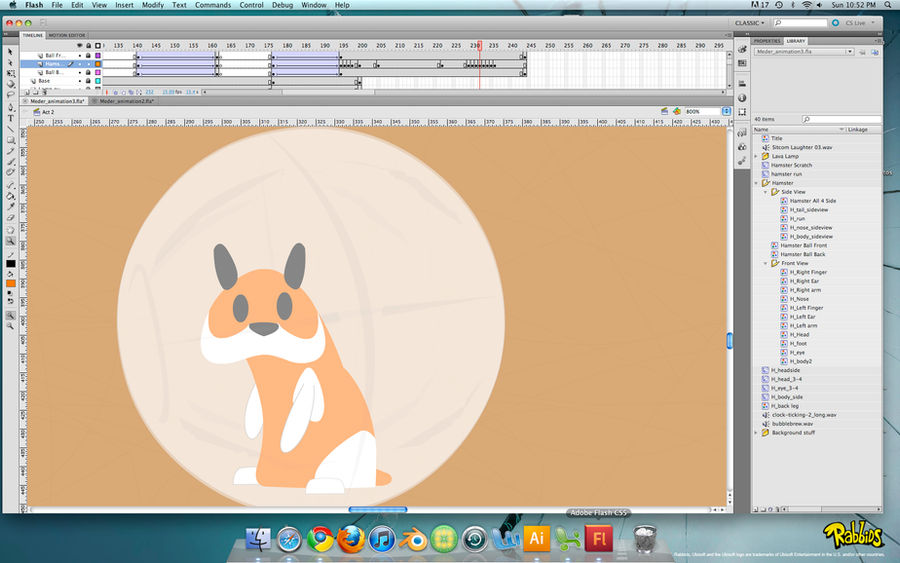Select the Subselection tool

coord(10,63)
